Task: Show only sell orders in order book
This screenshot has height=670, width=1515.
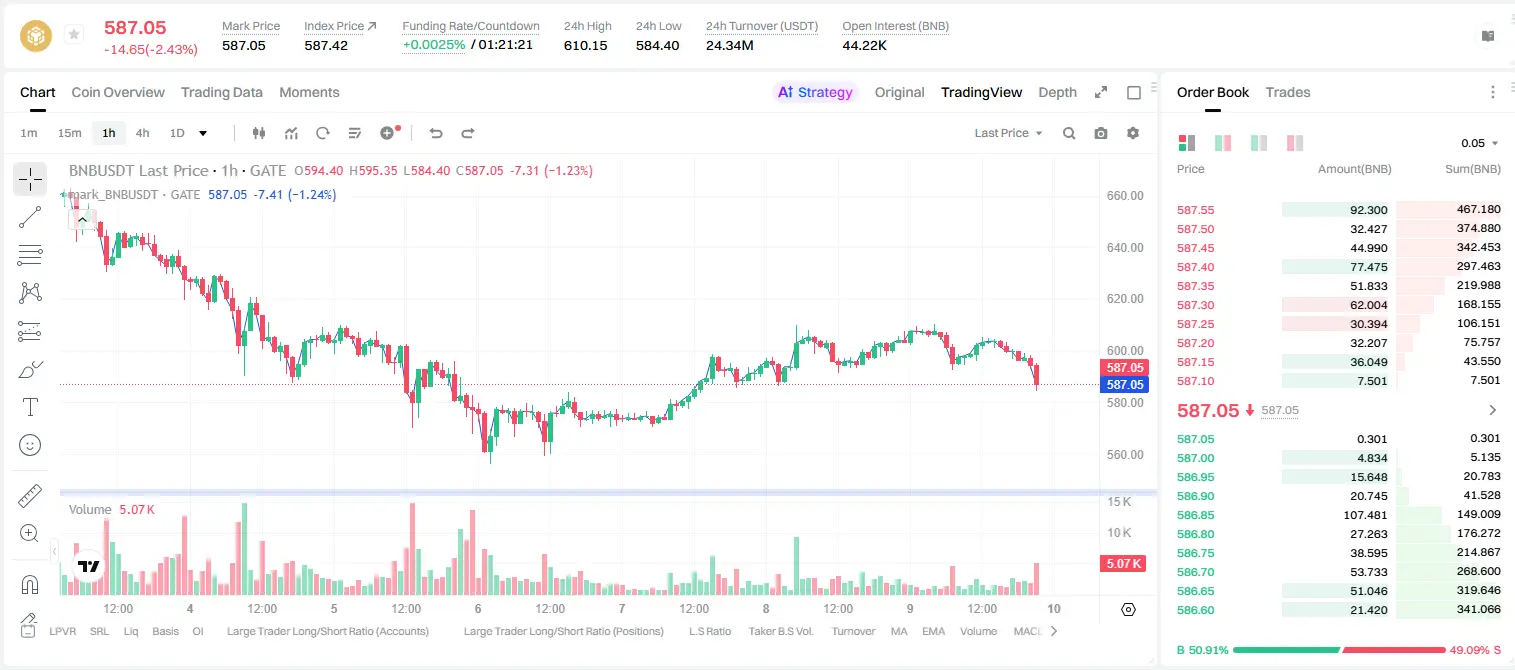Action: pyautogui.click(x=1295, y=143)
